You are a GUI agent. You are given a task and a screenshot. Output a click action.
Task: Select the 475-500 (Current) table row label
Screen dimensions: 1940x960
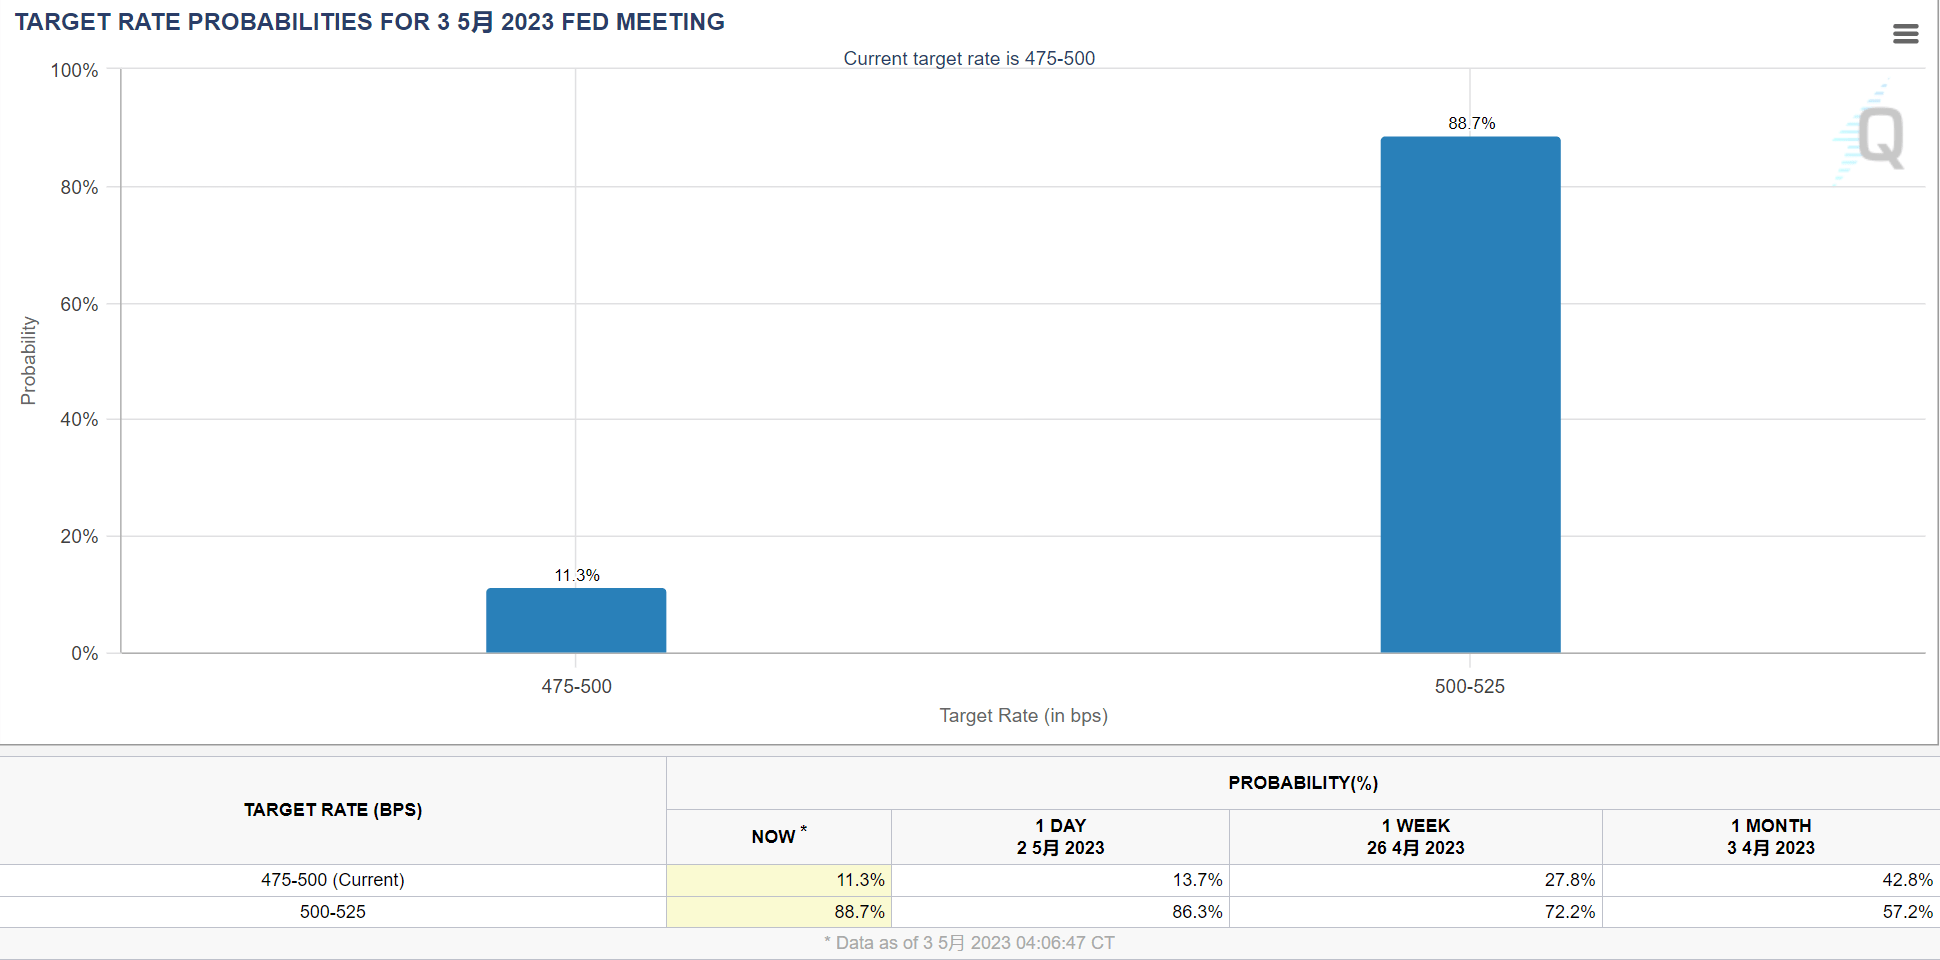tap(333, 880)
